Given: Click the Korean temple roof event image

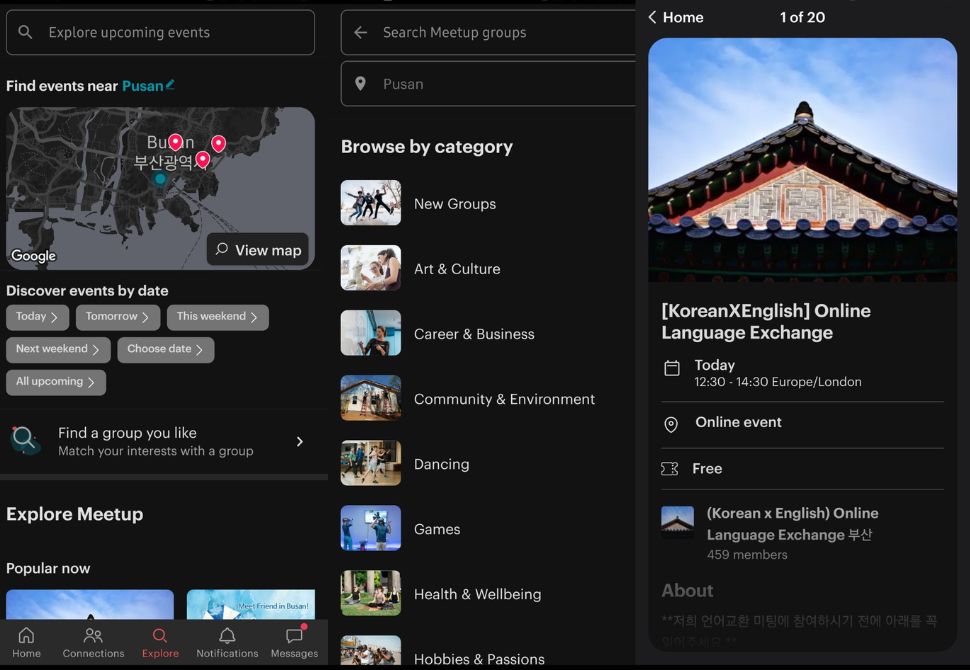Looking at the screenshot, I should tap(802, 160).
